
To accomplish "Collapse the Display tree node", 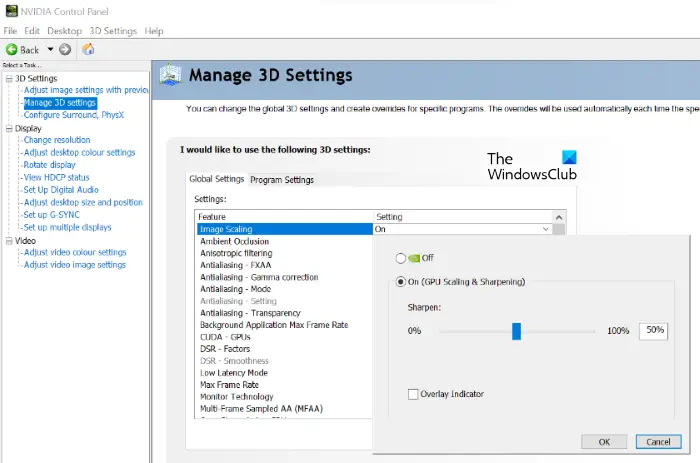I will [9, 129].
